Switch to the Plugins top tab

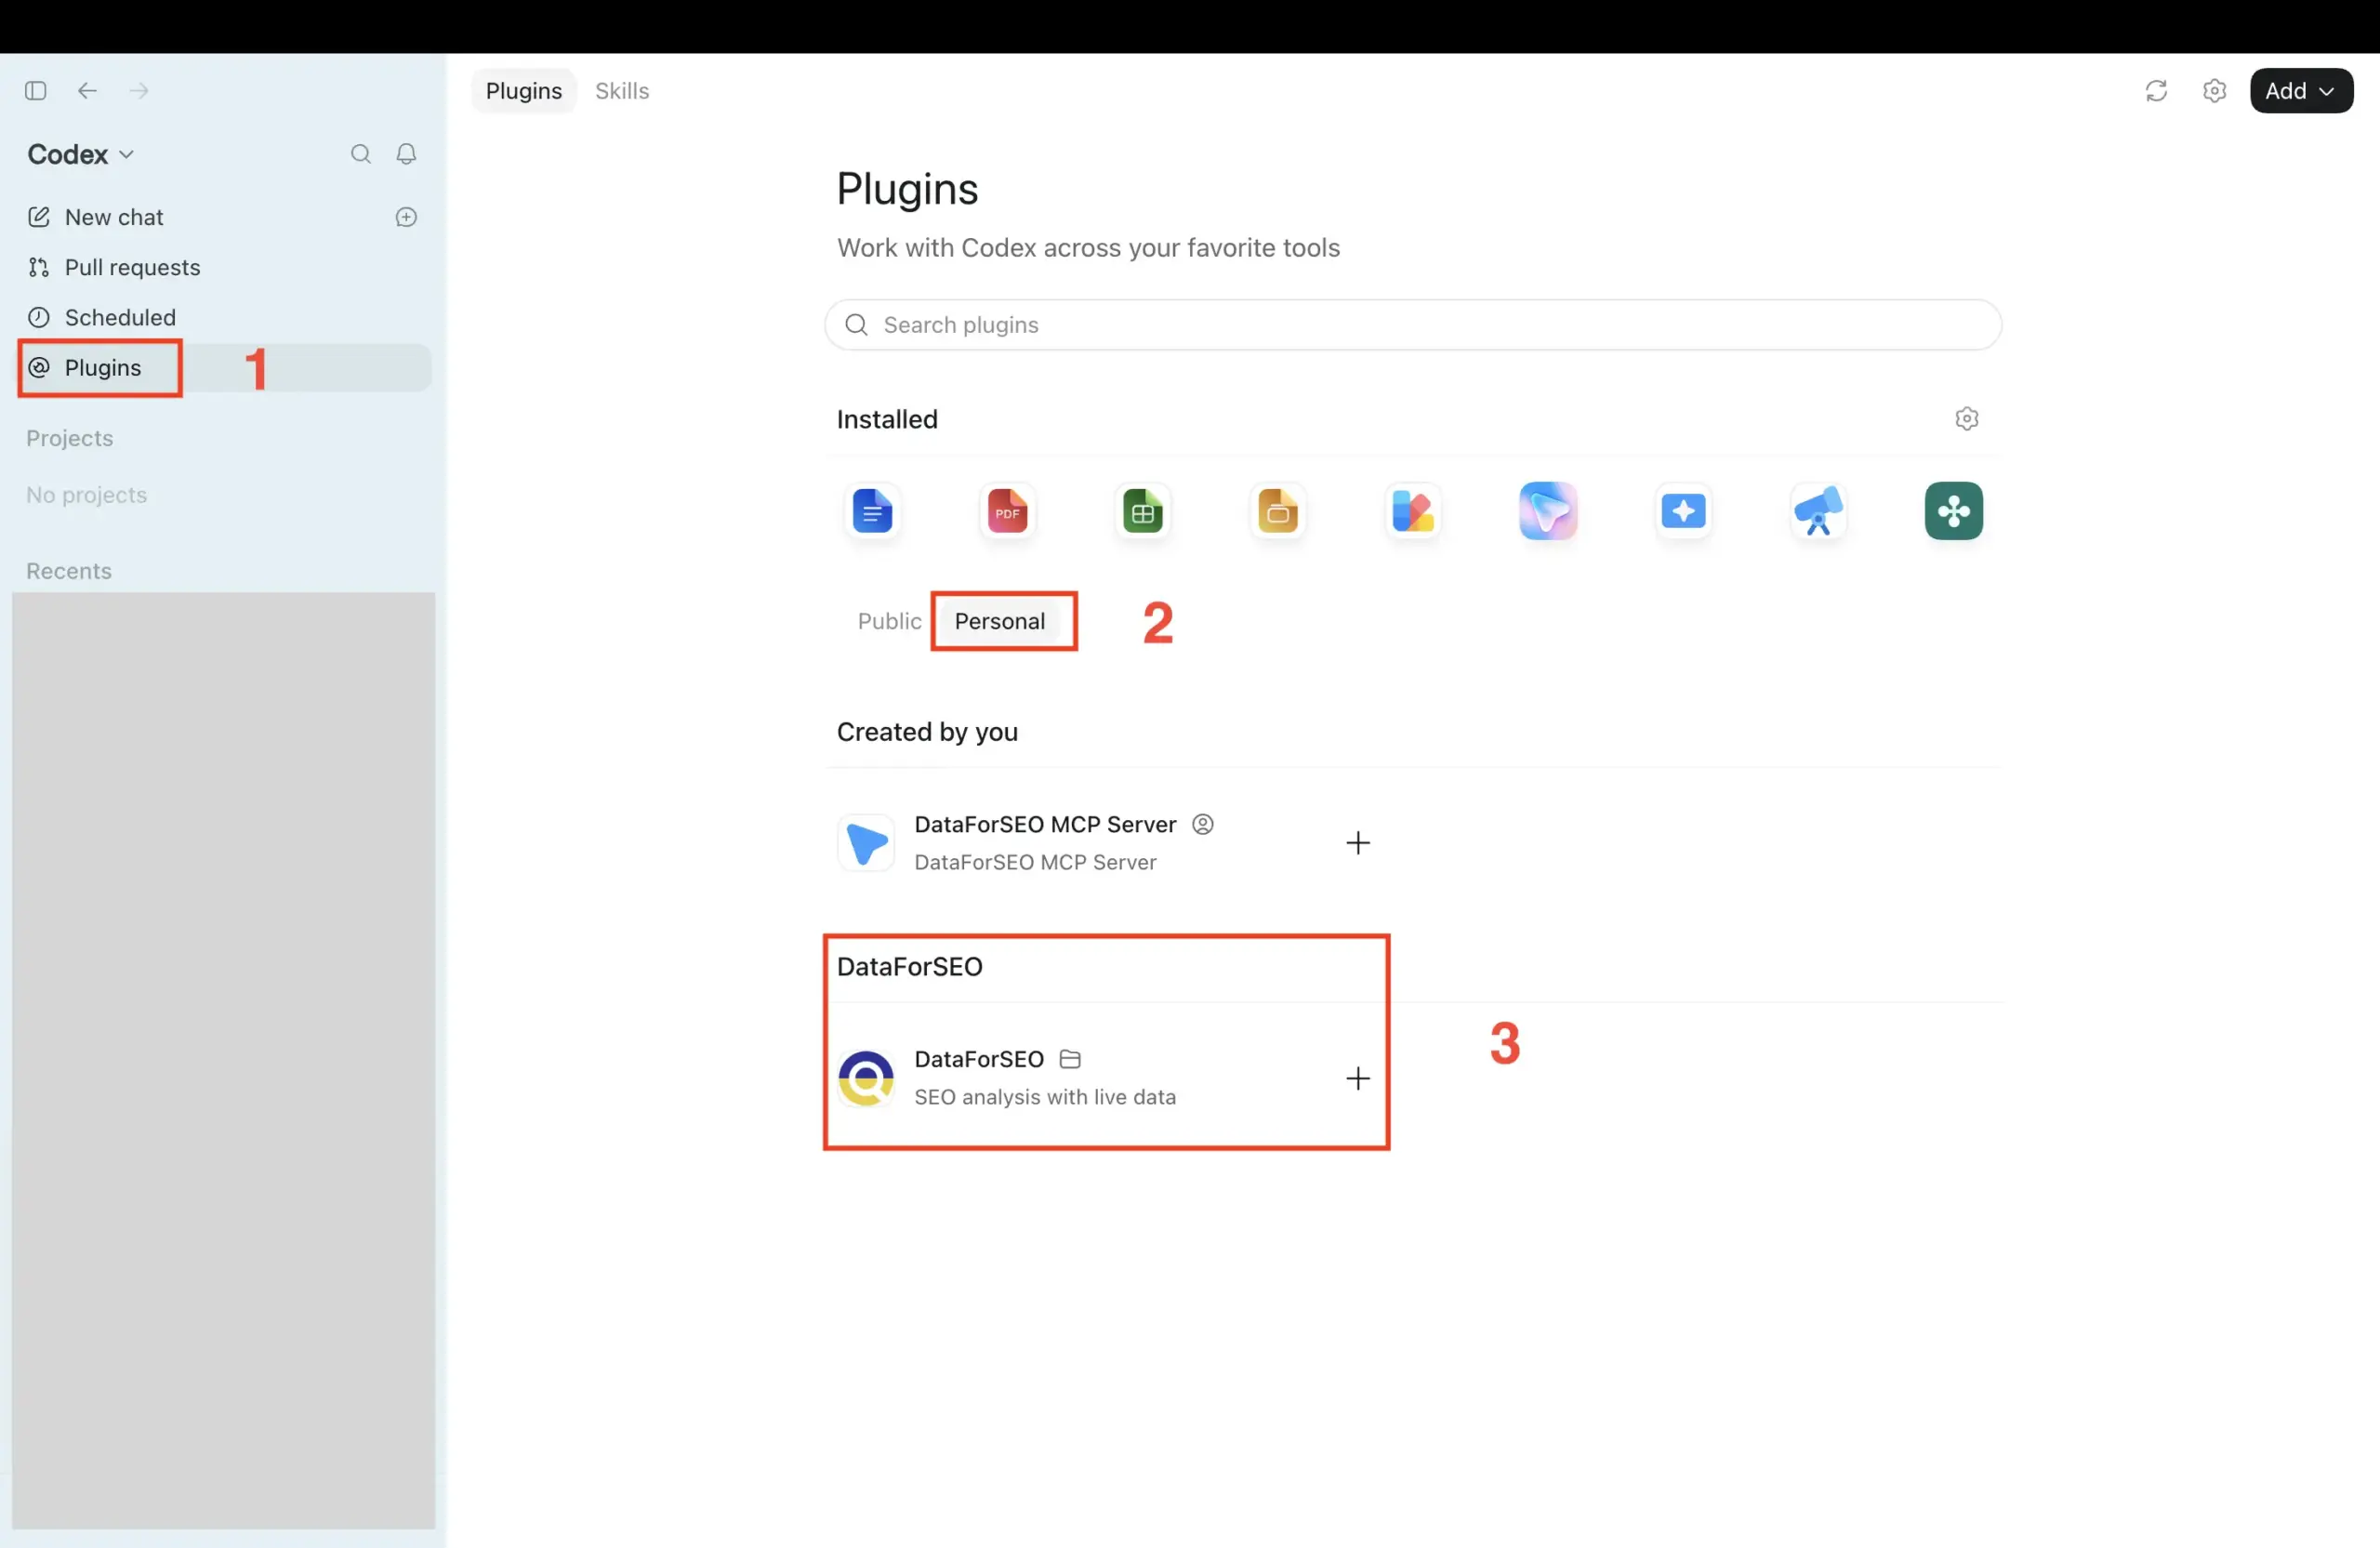click(x=524, y=91)
